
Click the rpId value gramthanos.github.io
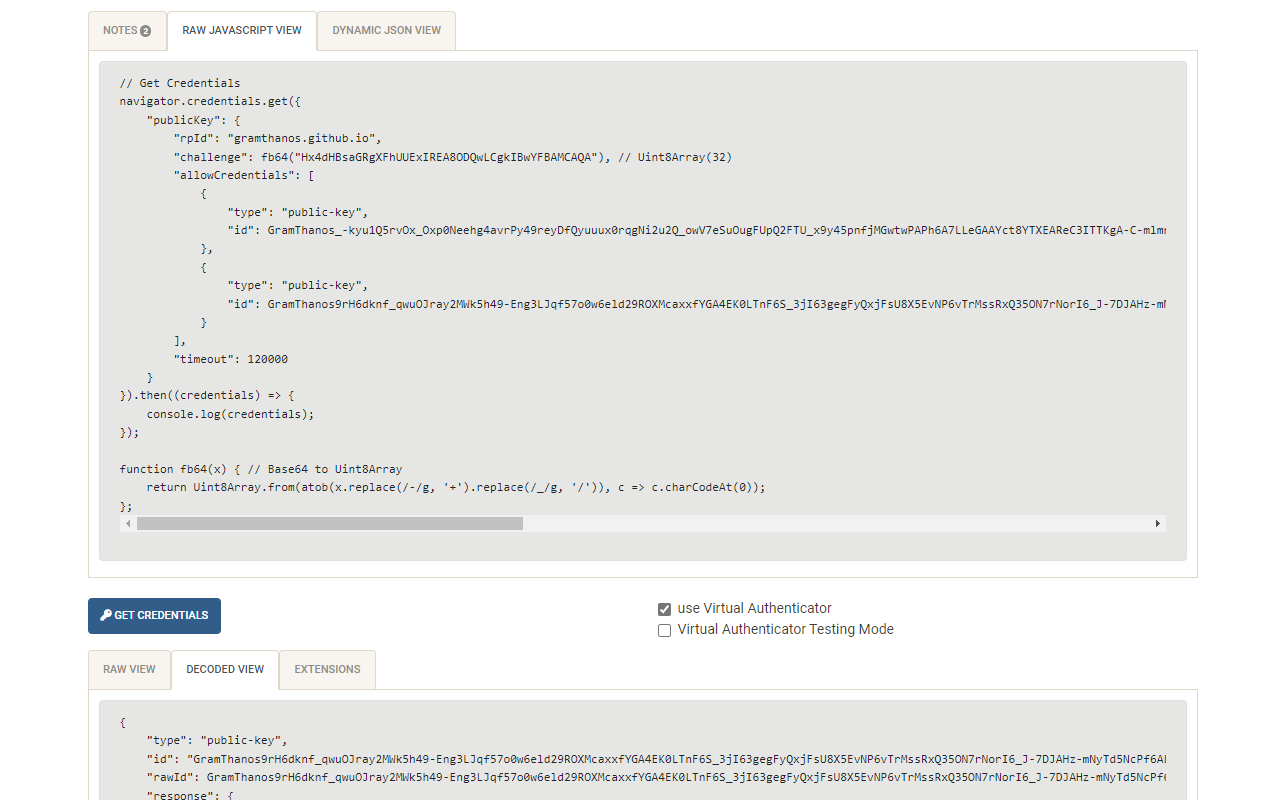tap(305, 138)
